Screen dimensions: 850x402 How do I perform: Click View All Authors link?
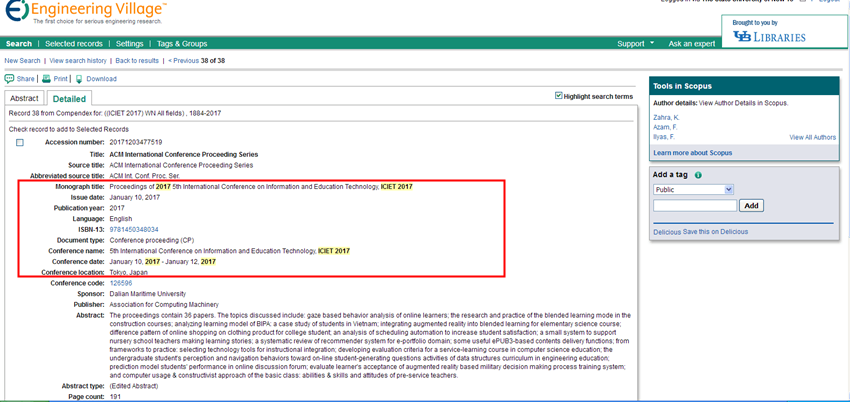pos(813,138)
